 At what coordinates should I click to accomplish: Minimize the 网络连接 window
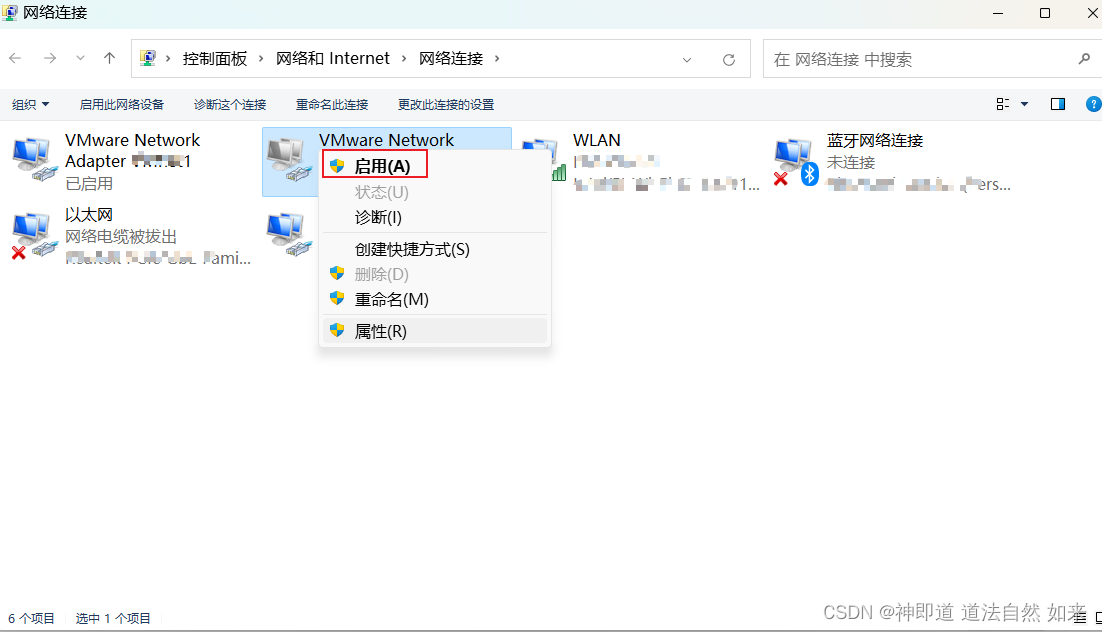998,13
